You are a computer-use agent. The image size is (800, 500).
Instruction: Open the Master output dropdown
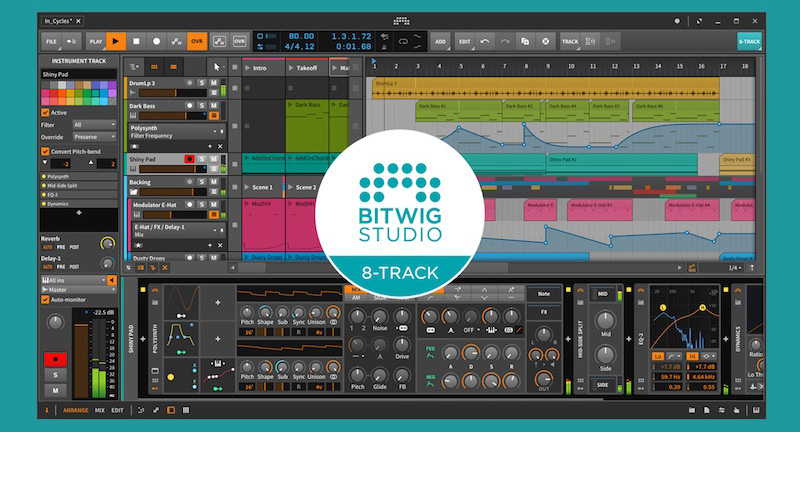(79, 289)
